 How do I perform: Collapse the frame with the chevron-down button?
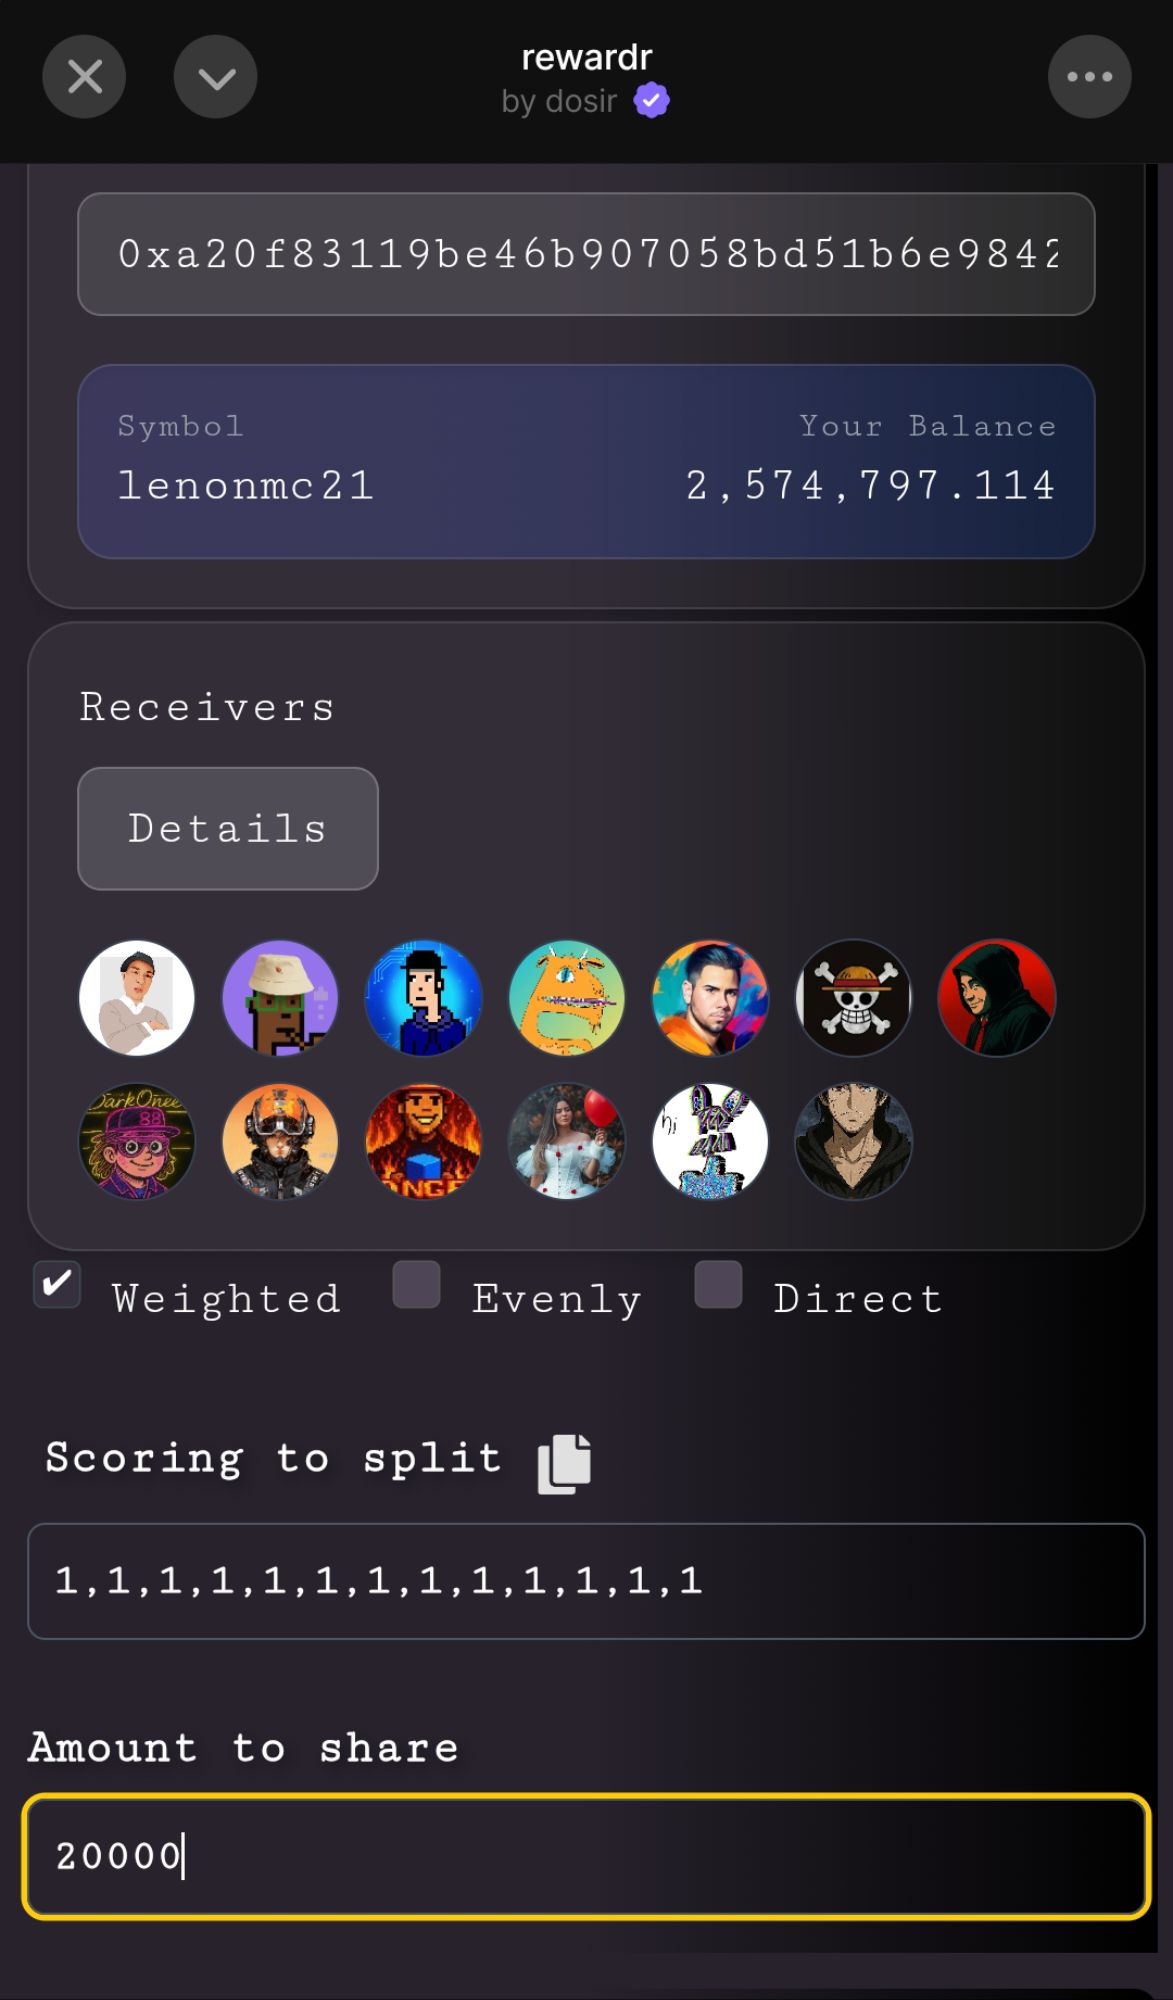tap(216, 77)
